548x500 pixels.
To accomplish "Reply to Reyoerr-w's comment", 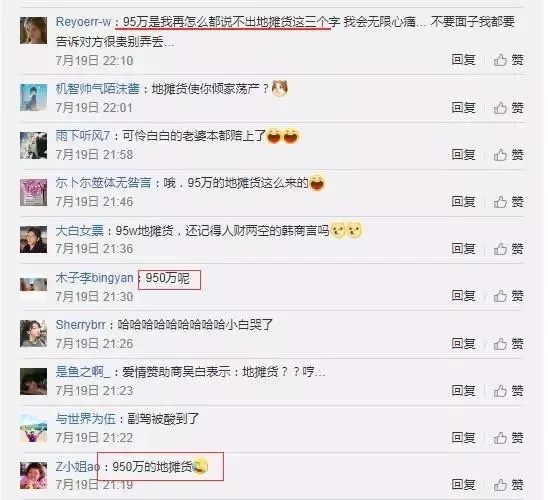I will [463, 60].
